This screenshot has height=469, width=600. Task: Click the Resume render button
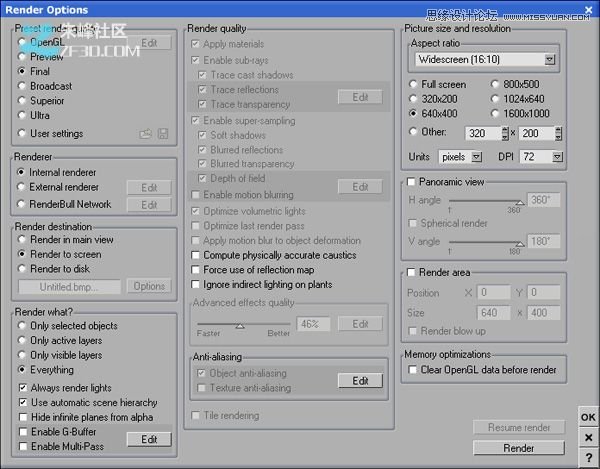[519, 427]
